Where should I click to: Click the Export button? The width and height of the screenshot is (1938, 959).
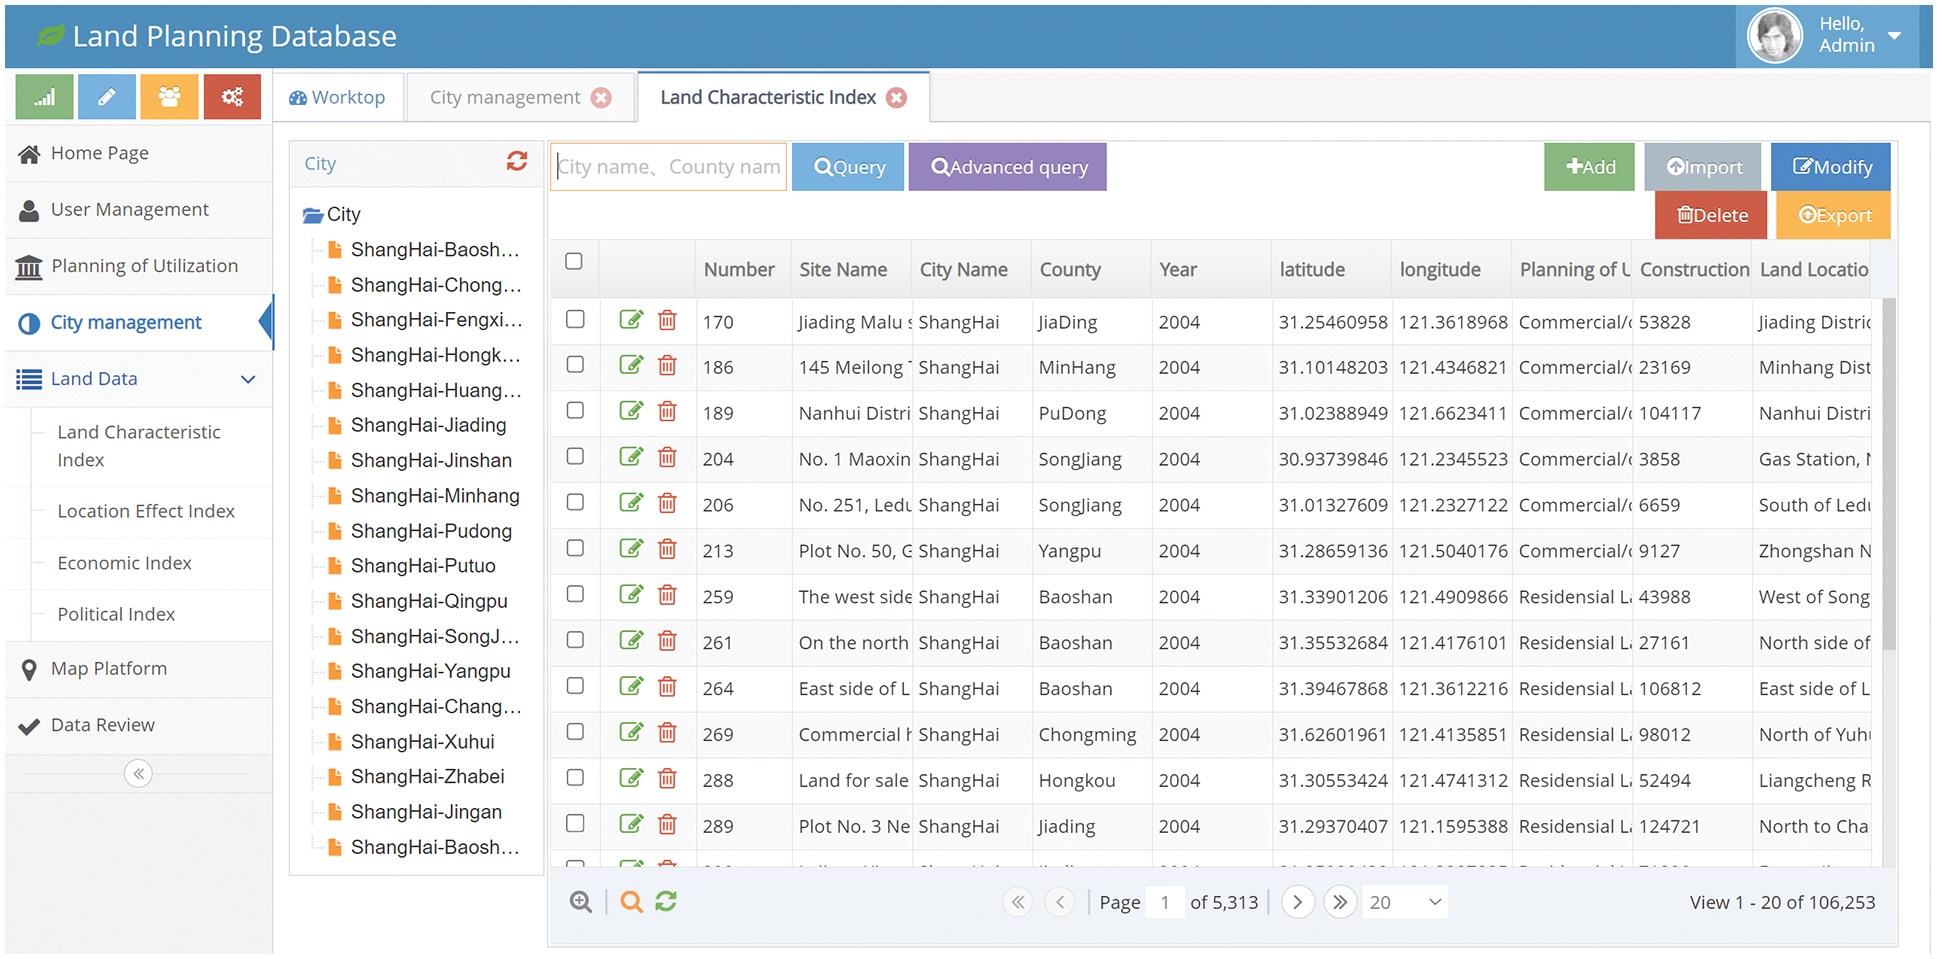click(1833, 215)
